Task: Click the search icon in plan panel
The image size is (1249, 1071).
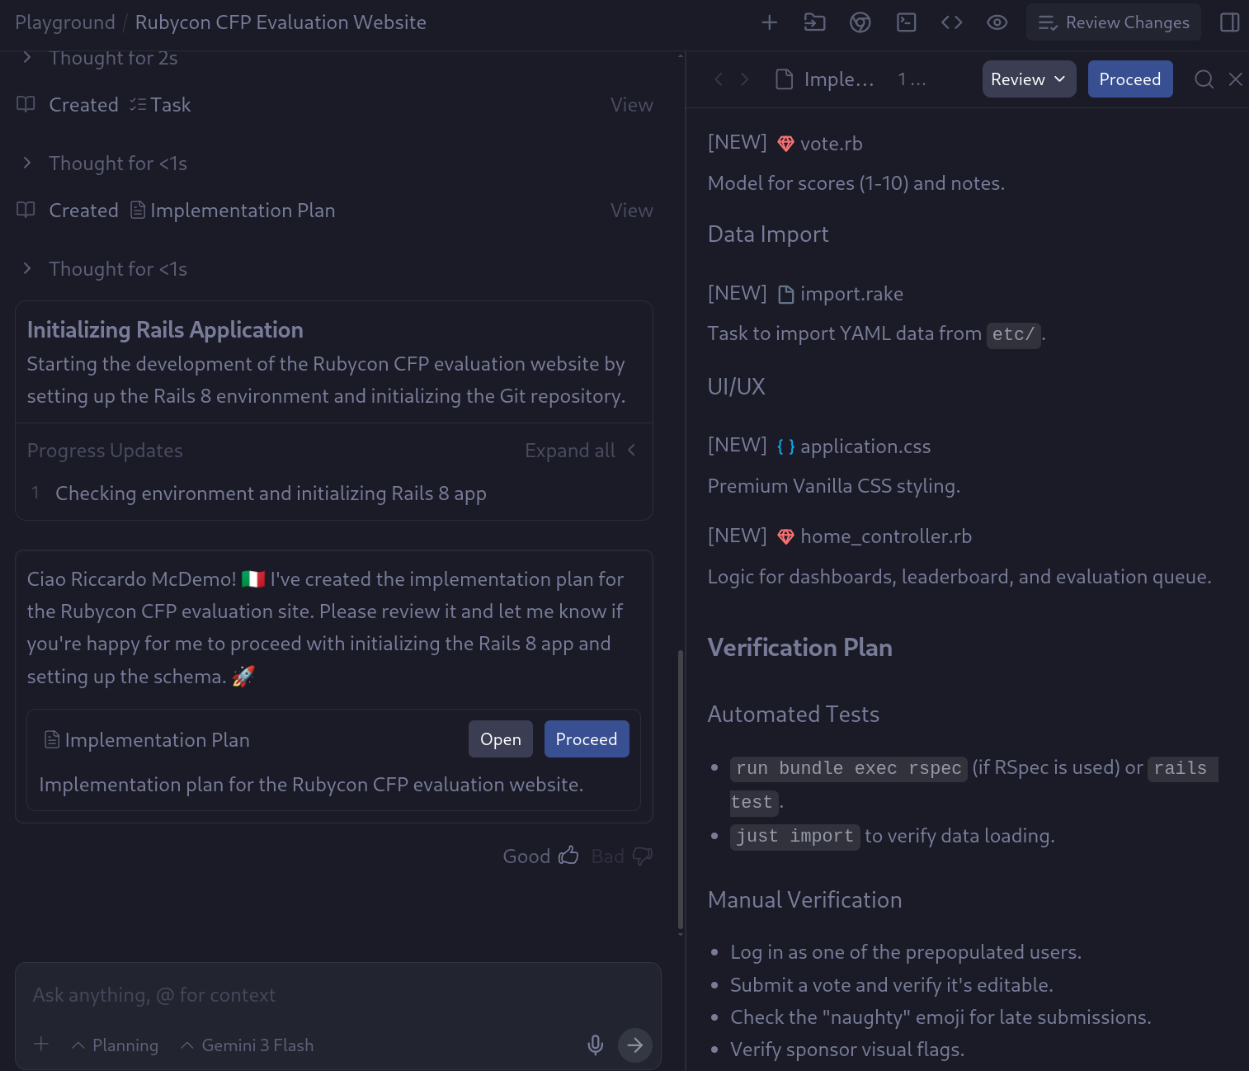Action: [1204, 79]
